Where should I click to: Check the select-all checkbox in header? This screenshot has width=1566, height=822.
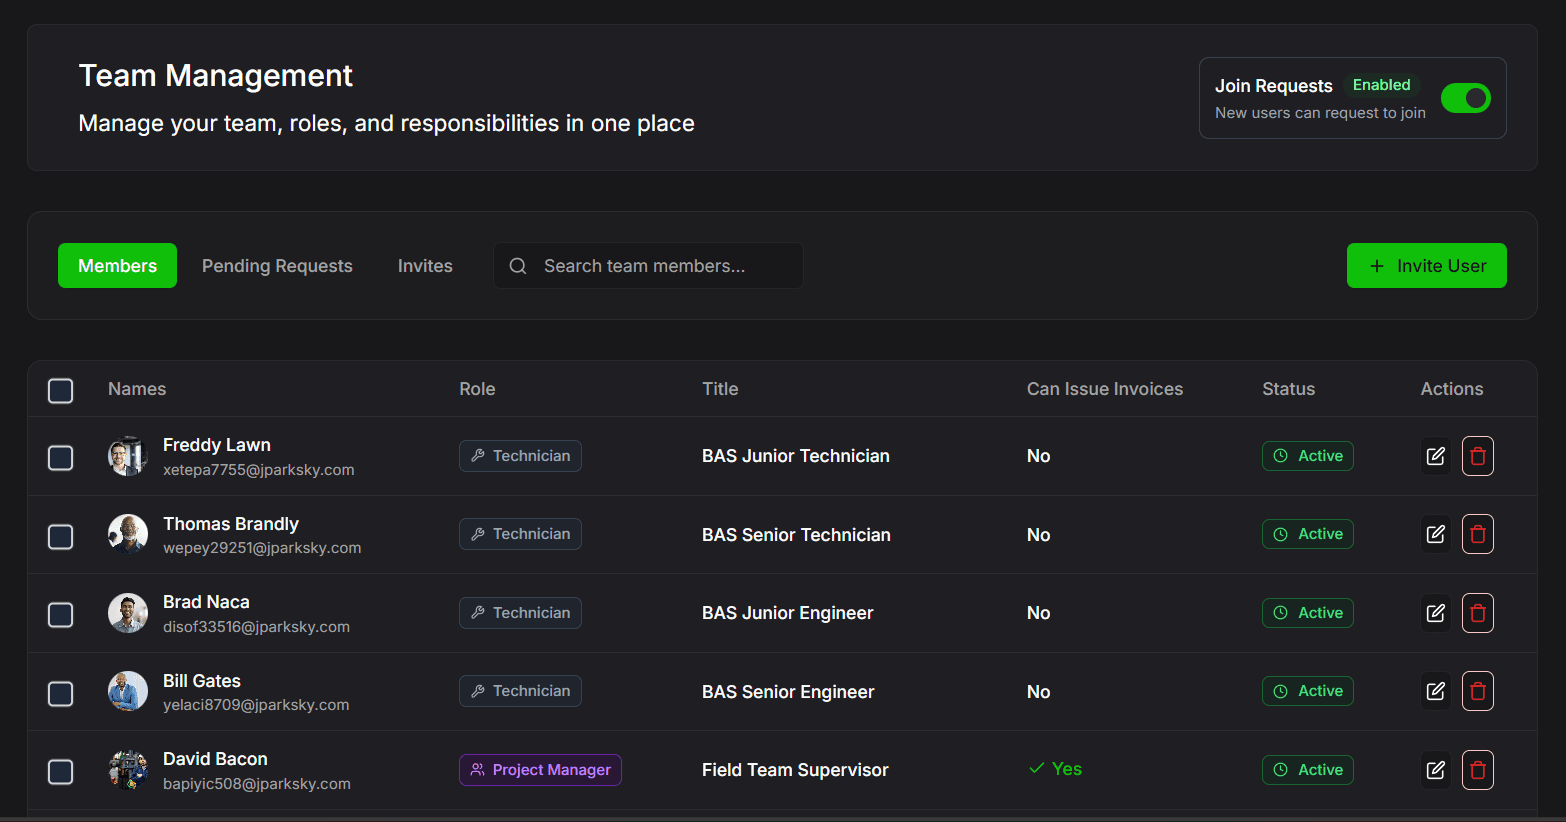tap(61, 390)
